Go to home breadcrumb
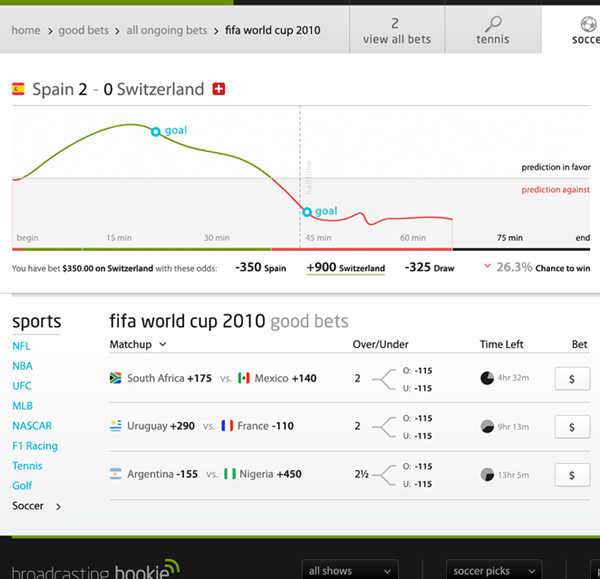600x579 pixels. pos(26,30)
